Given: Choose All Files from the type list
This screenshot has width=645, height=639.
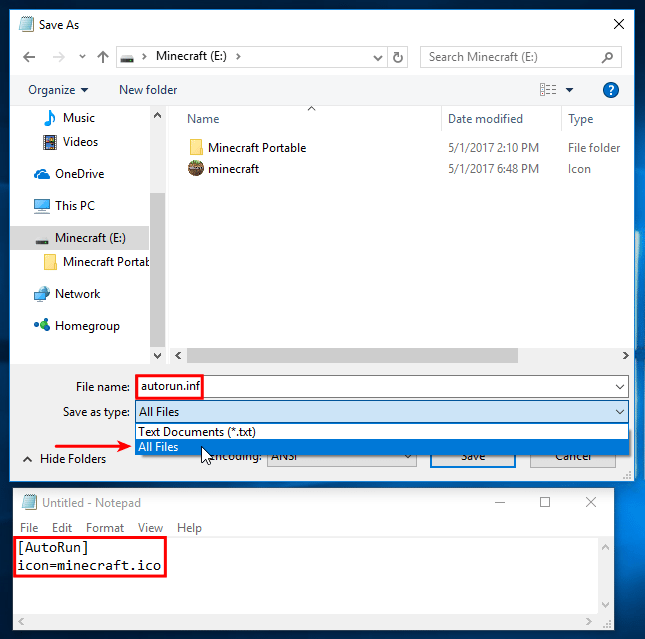Looking at the screenshot, I should [x=382, y=447].
